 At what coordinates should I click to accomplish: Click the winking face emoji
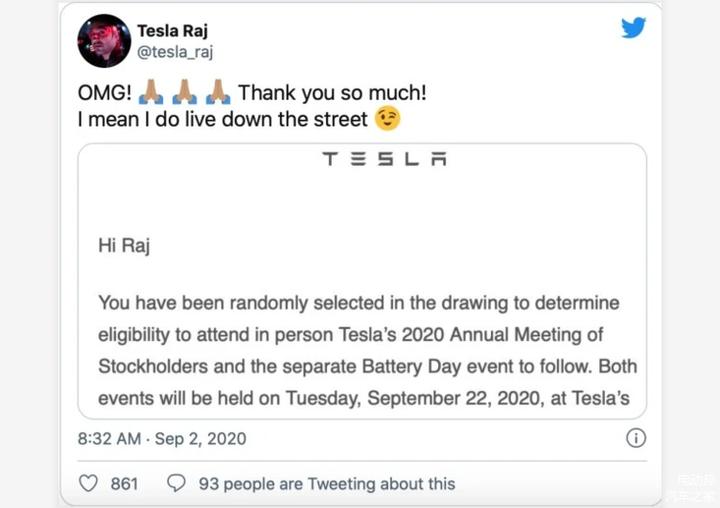click(388, 119)
